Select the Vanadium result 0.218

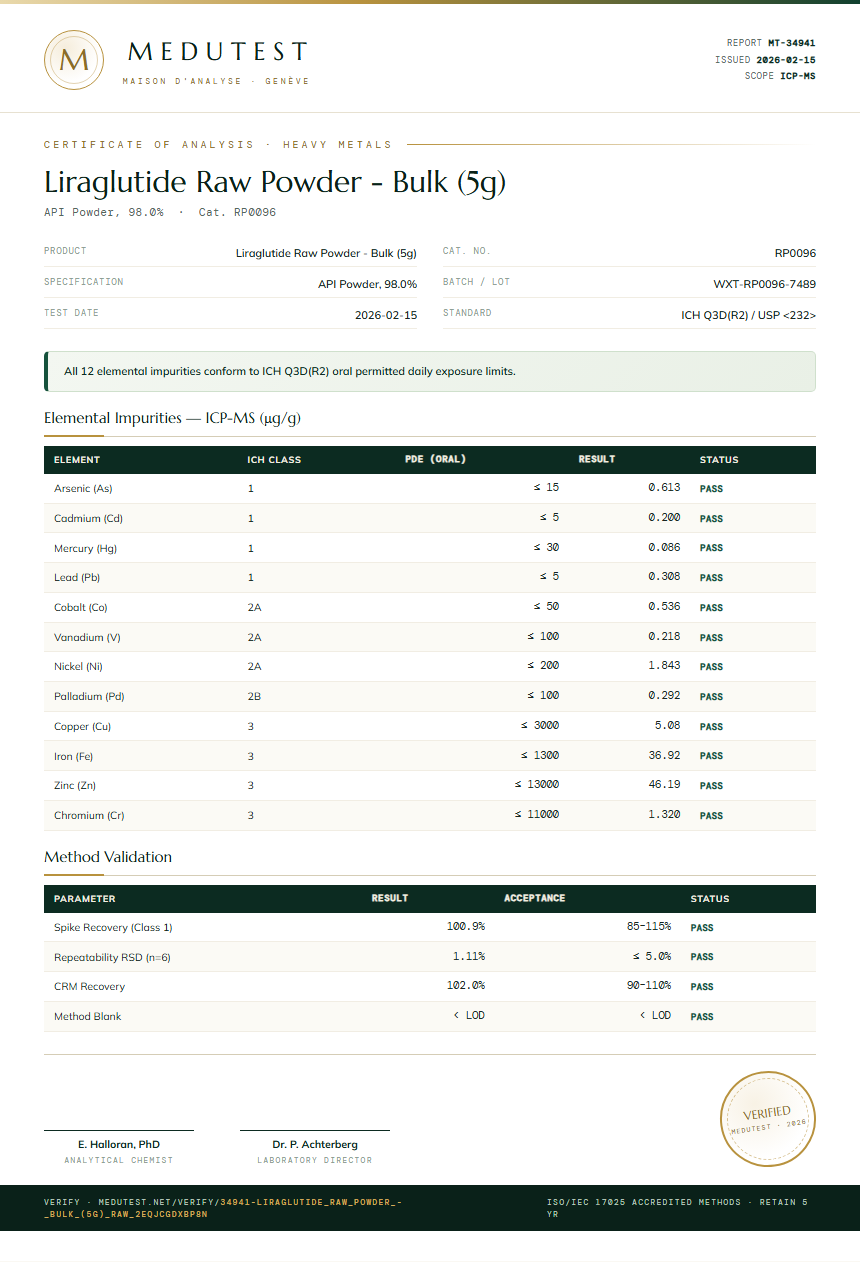[x=664, y=637]
